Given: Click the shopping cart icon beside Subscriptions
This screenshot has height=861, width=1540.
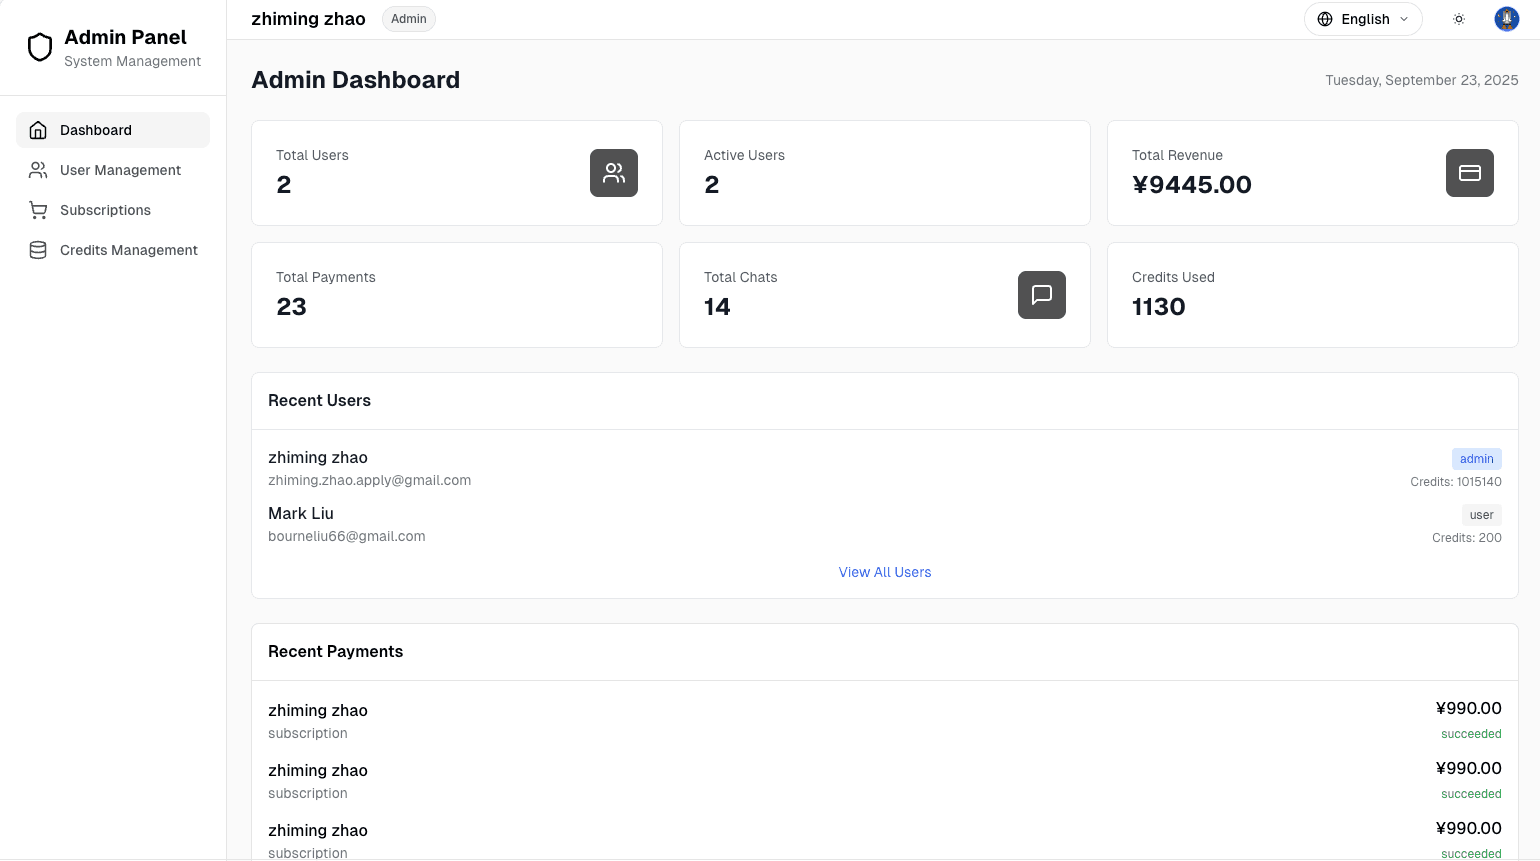Looking at the screenshot, I should (x=38, y=210).
